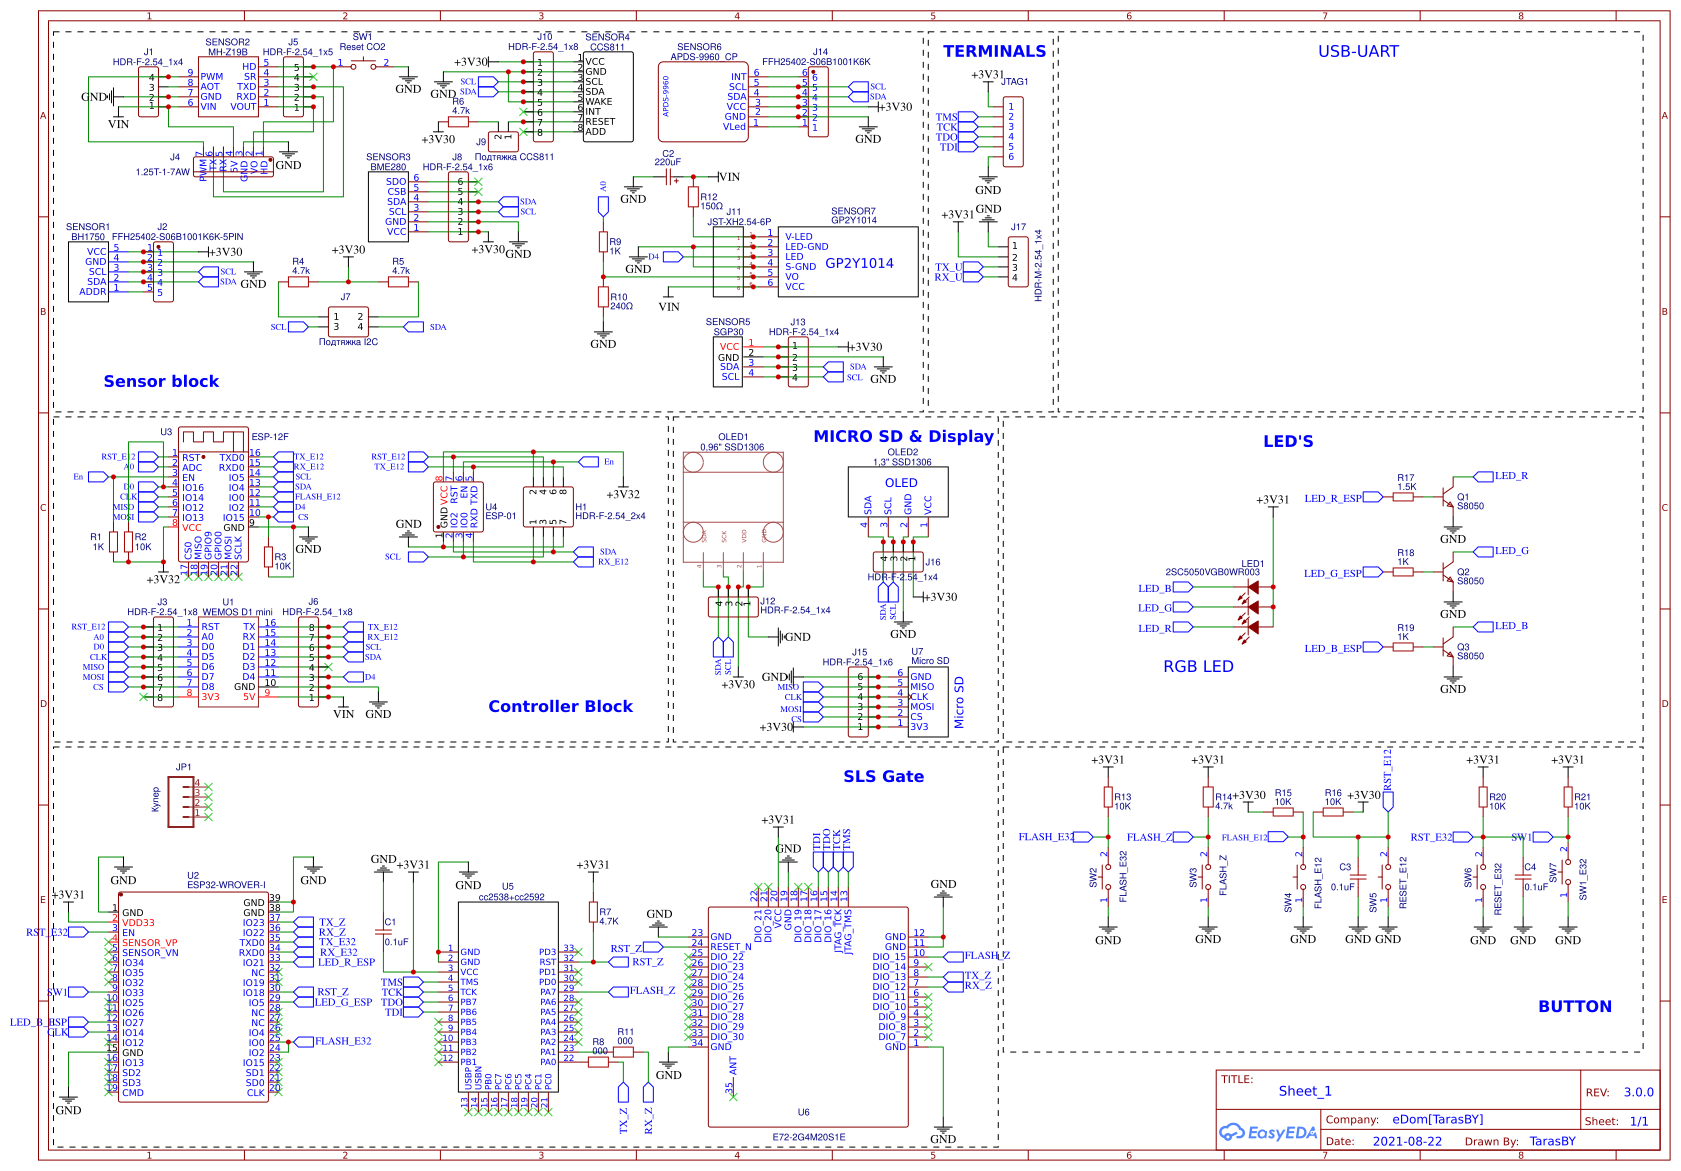Click the ESP32-WROVER-I component U2
This screenshot has width=1681, height=1171.
coord(195,1000)
